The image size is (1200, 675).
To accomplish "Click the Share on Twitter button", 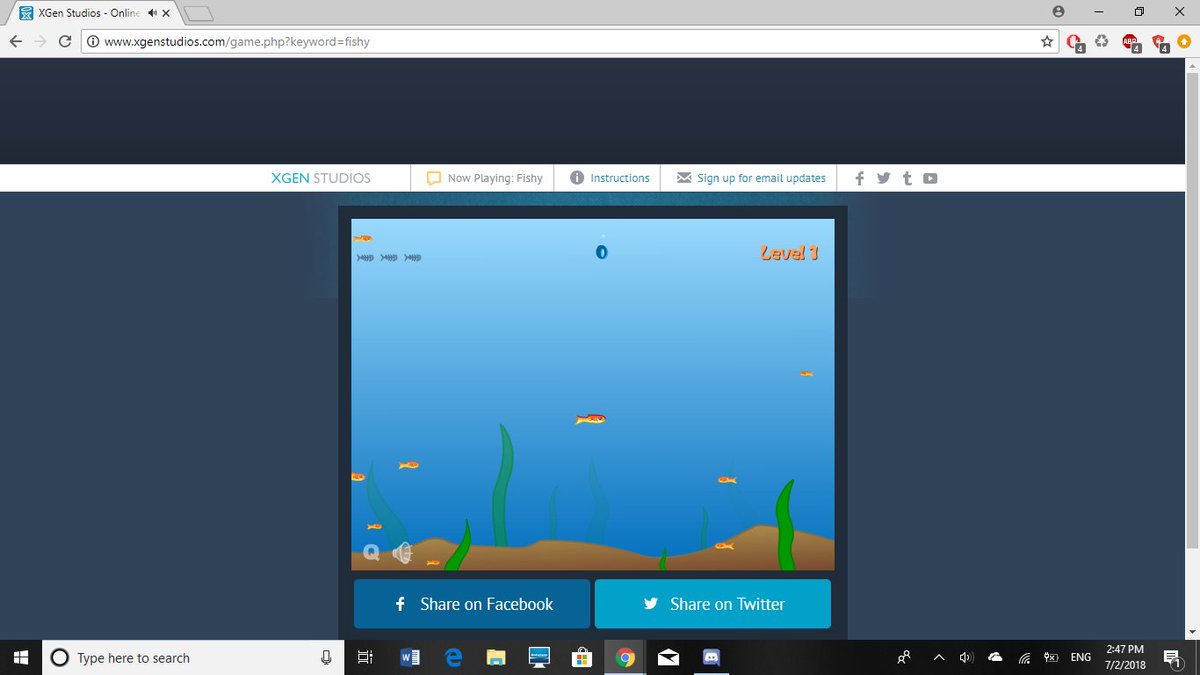I will coord(713,604).
